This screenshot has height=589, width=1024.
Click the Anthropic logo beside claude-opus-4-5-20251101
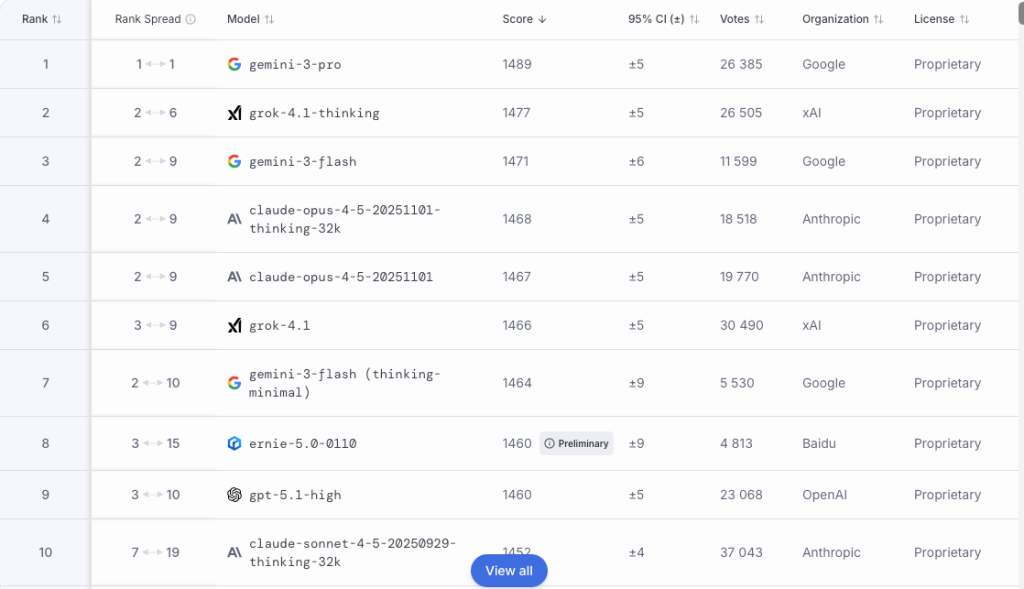click(x=234, y=277)
